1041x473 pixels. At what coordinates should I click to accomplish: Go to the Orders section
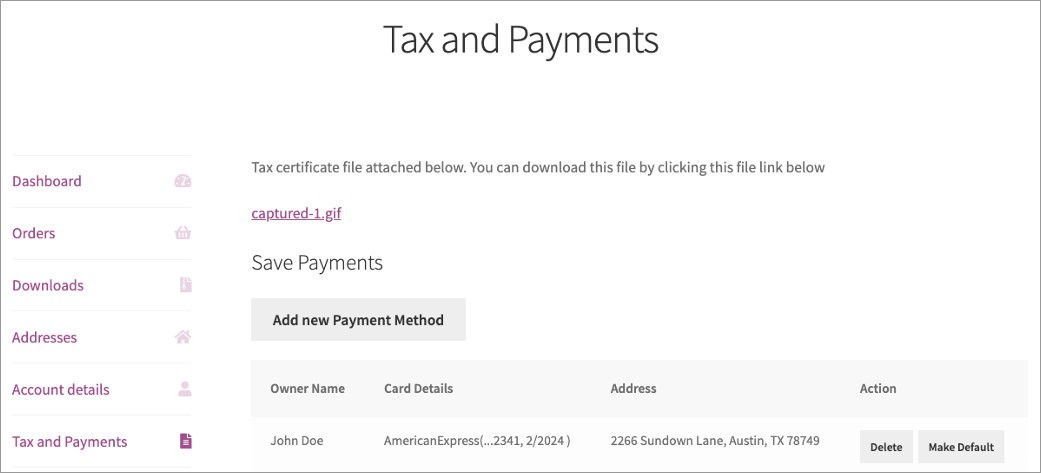(x=33, y=233)
